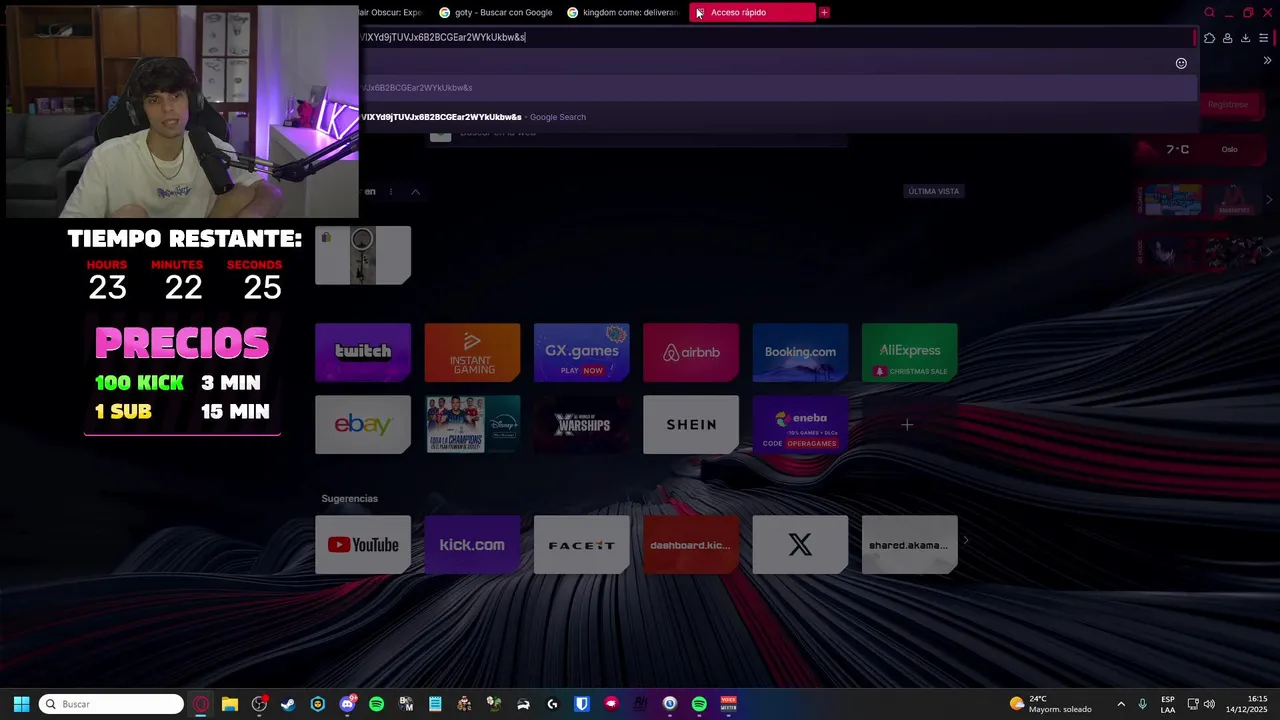The height and width of the screenshot is (720, 1280).
Task: Open the emoji smiley icon in suggestions
Action: 1181,63
